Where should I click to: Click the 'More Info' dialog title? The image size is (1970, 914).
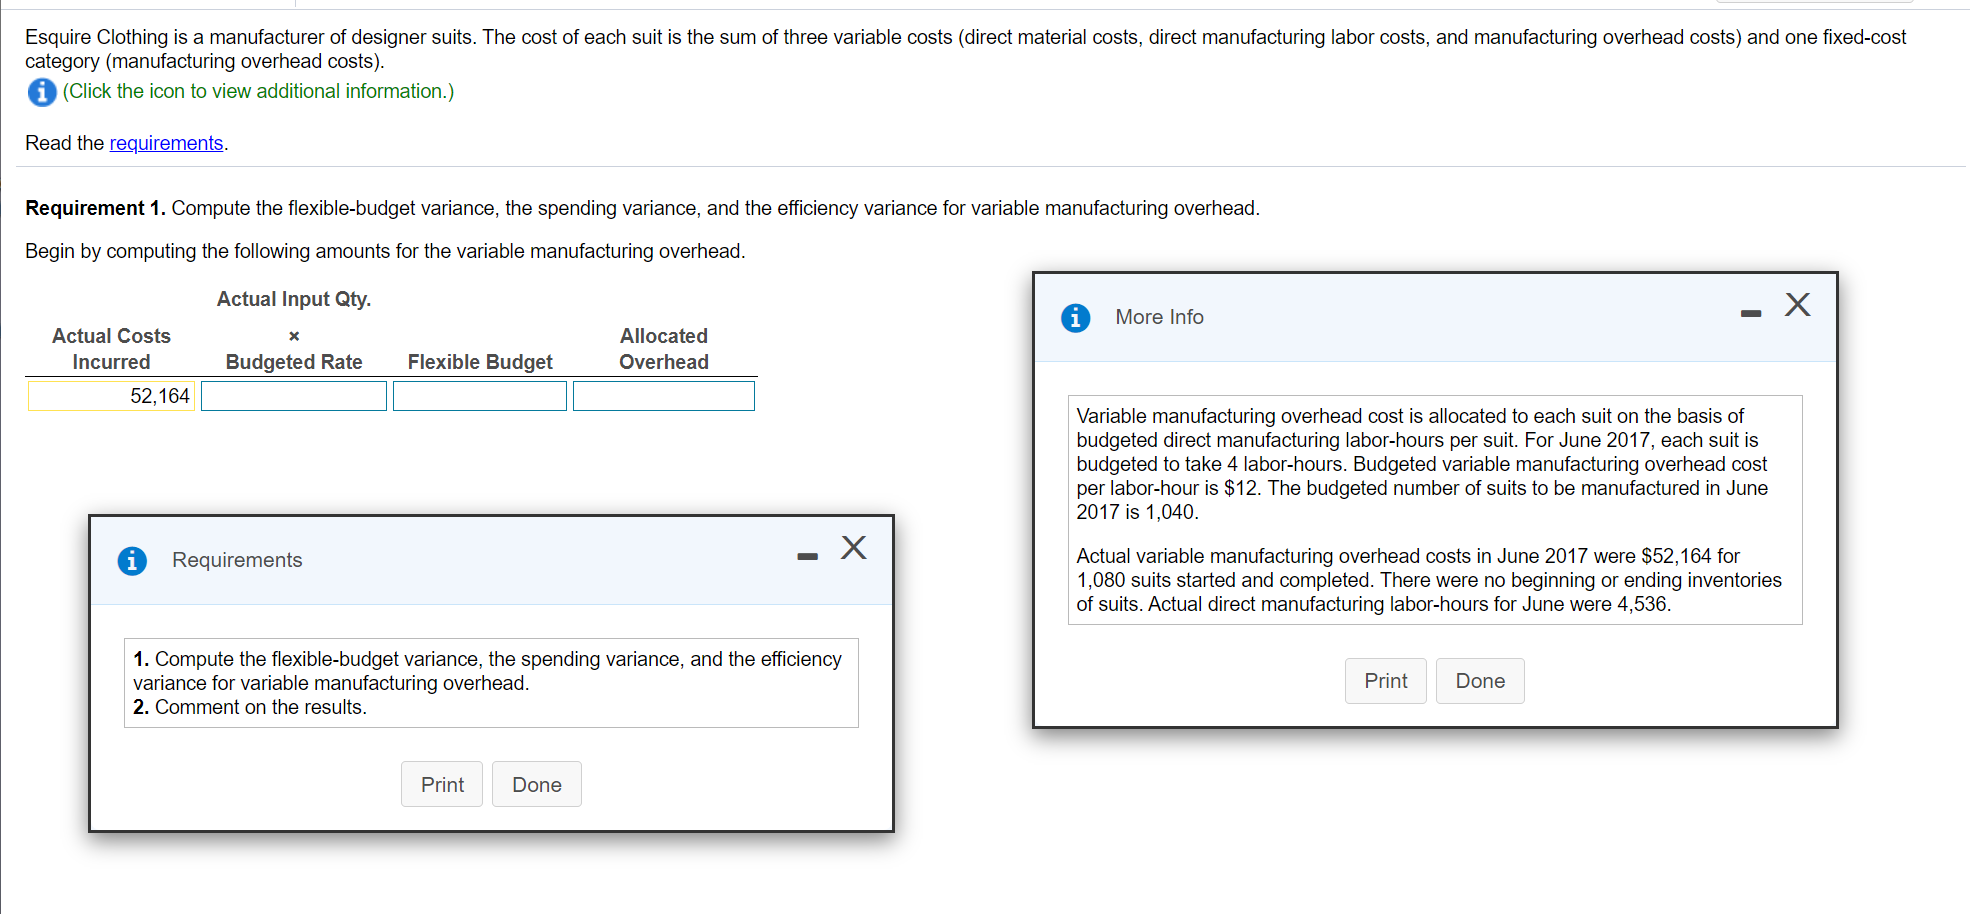pyautogui.click(x=1160, y=317)
